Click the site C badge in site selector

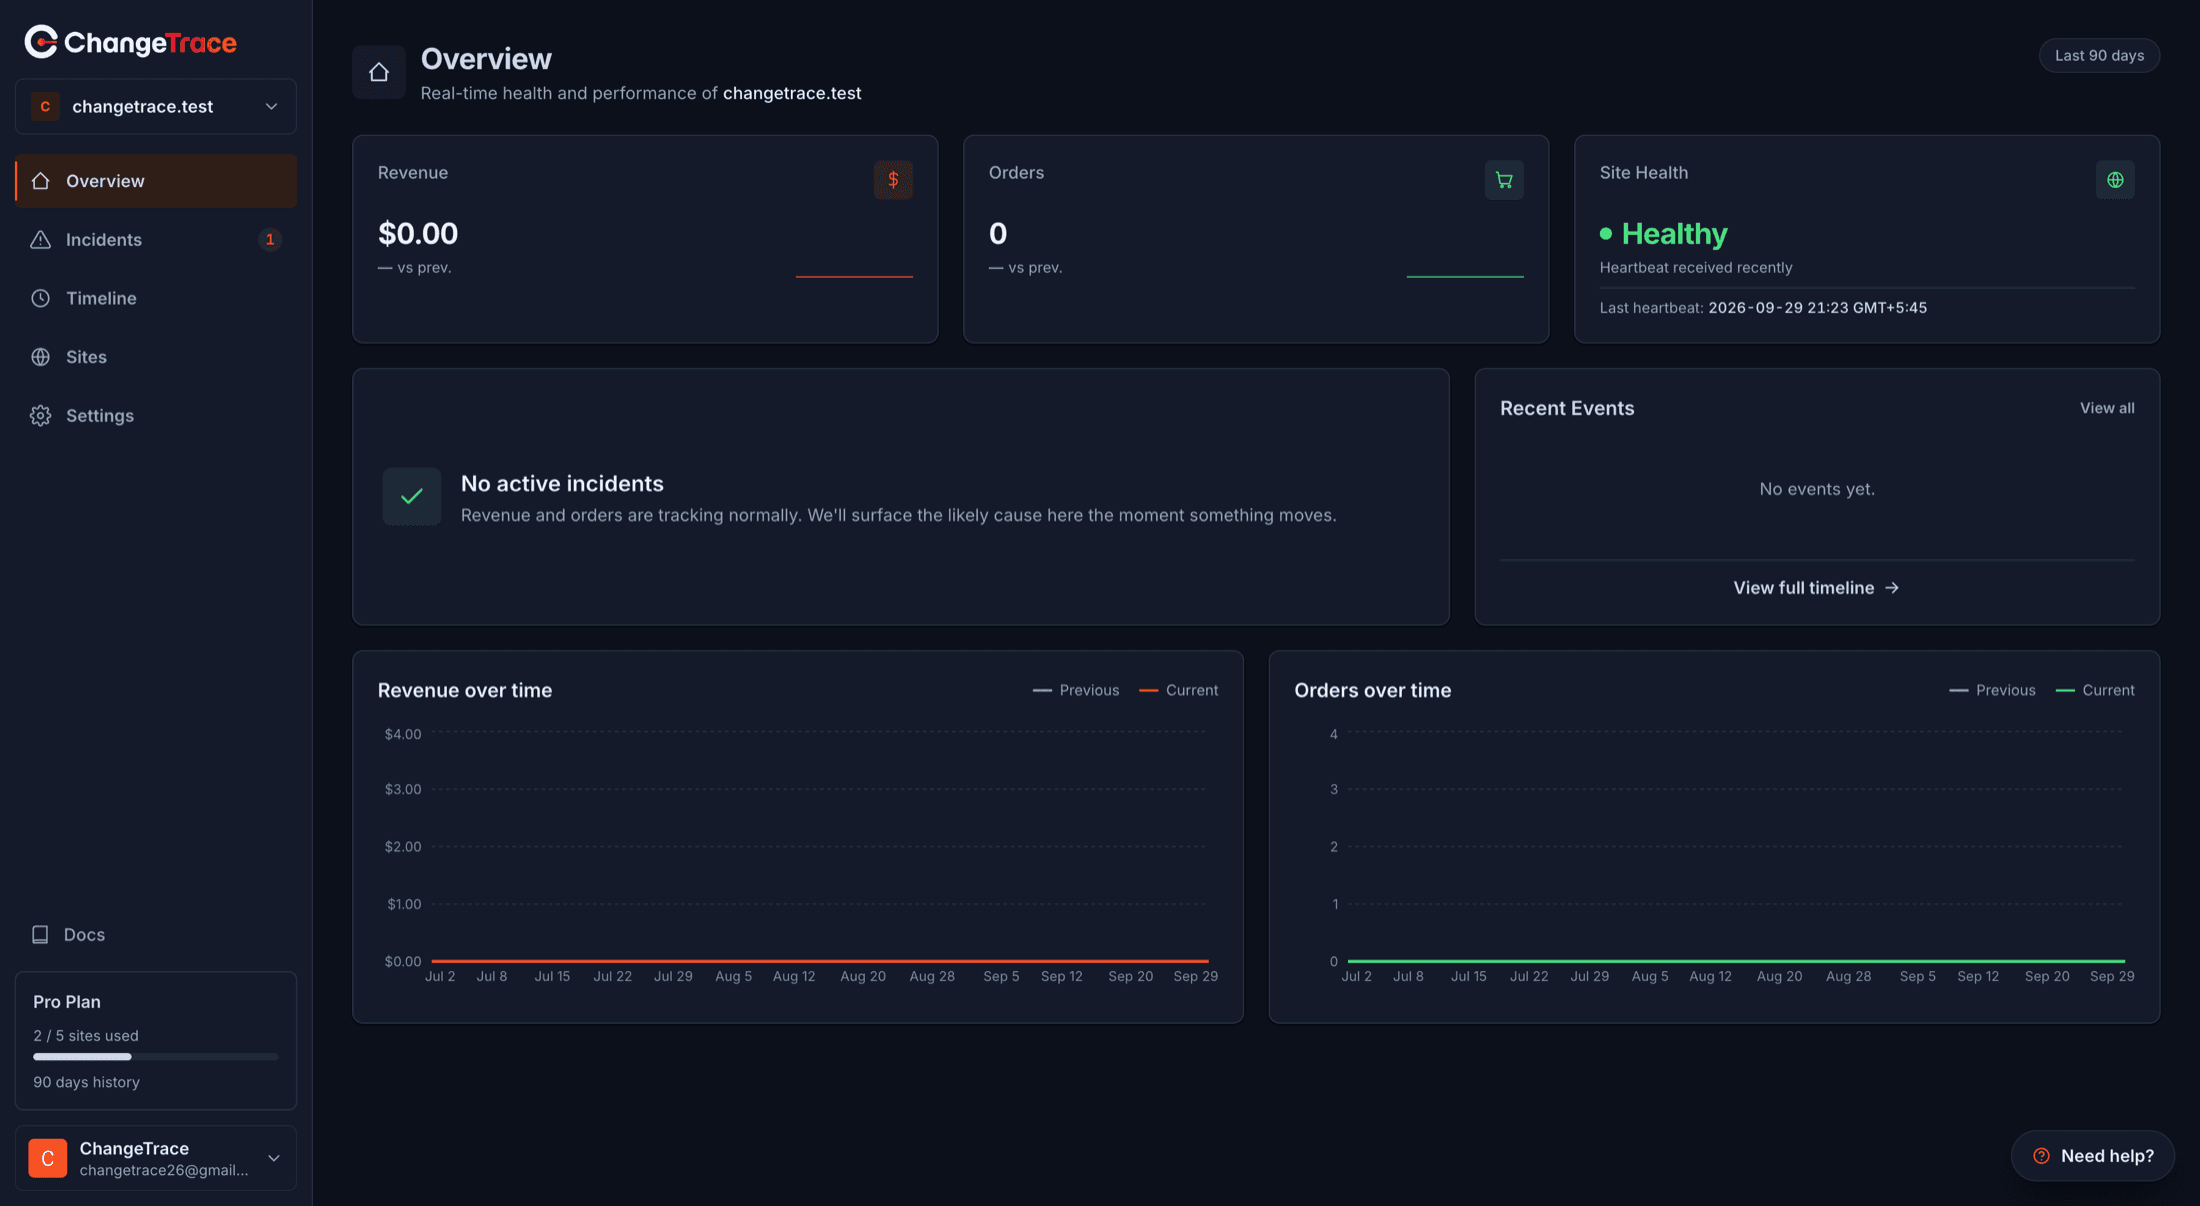point(45,107)
